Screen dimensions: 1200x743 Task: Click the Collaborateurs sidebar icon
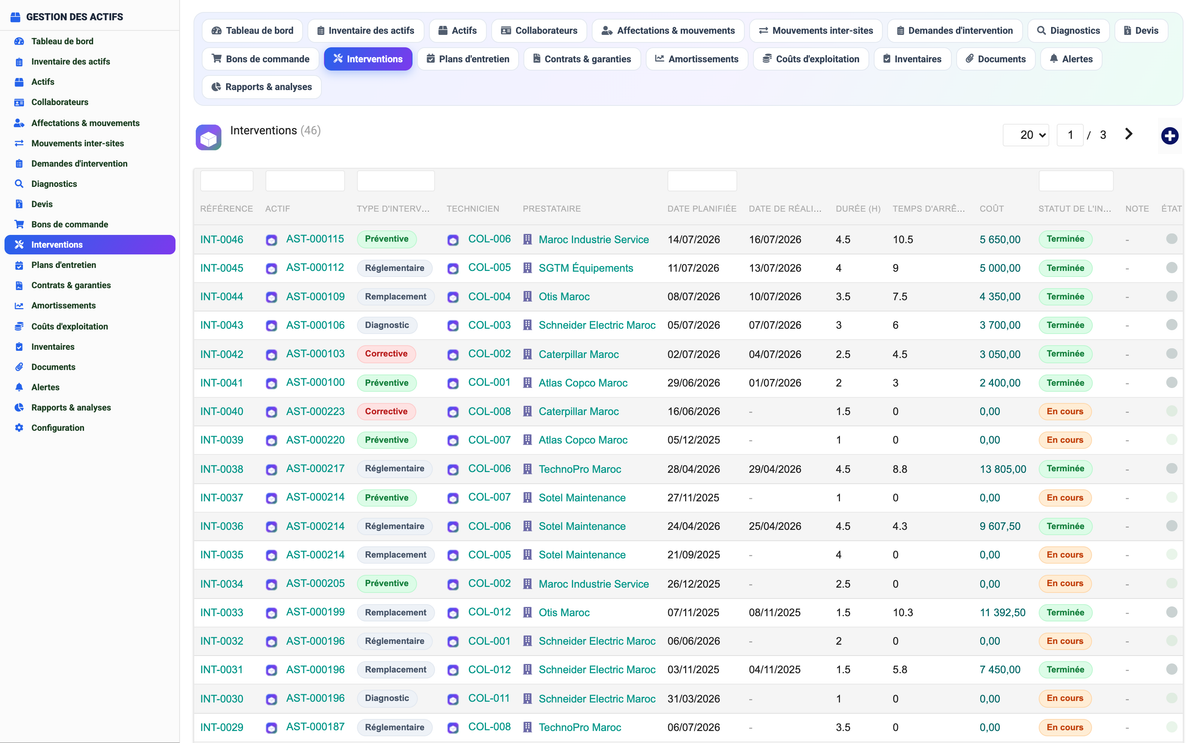(19, 102)
